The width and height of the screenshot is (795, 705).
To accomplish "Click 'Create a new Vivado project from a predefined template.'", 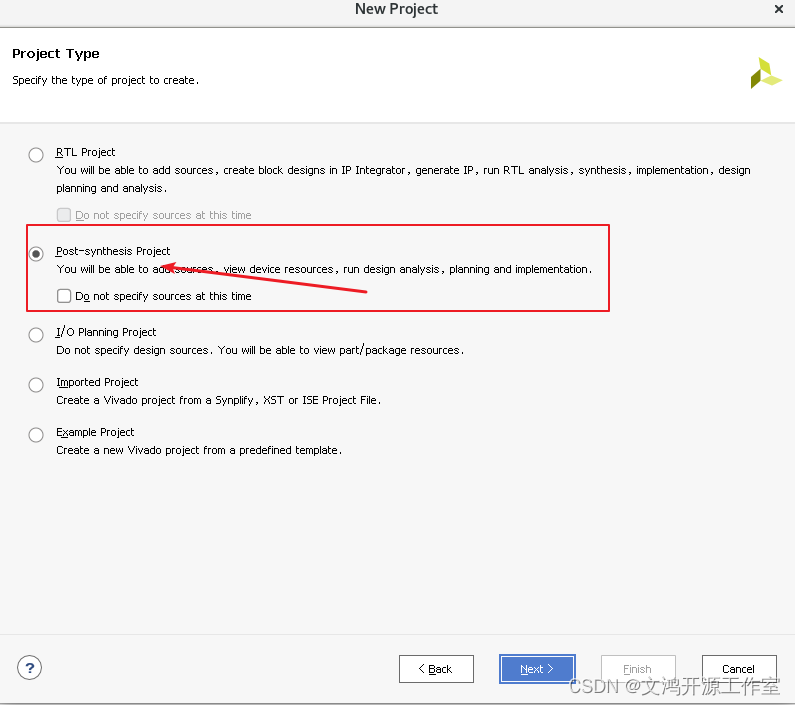I will pos(199,450).
